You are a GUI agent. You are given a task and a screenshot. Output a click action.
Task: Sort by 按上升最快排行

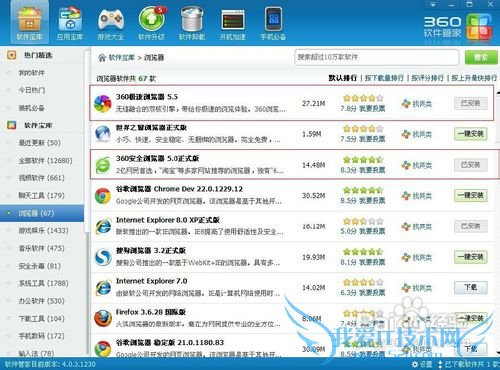tap(474, 78)
